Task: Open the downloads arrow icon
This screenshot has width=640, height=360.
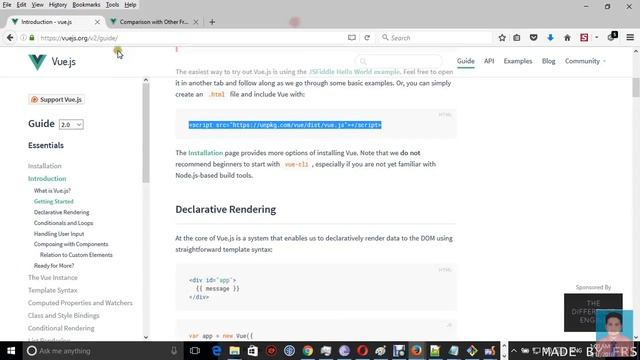Action: [550, 38]
